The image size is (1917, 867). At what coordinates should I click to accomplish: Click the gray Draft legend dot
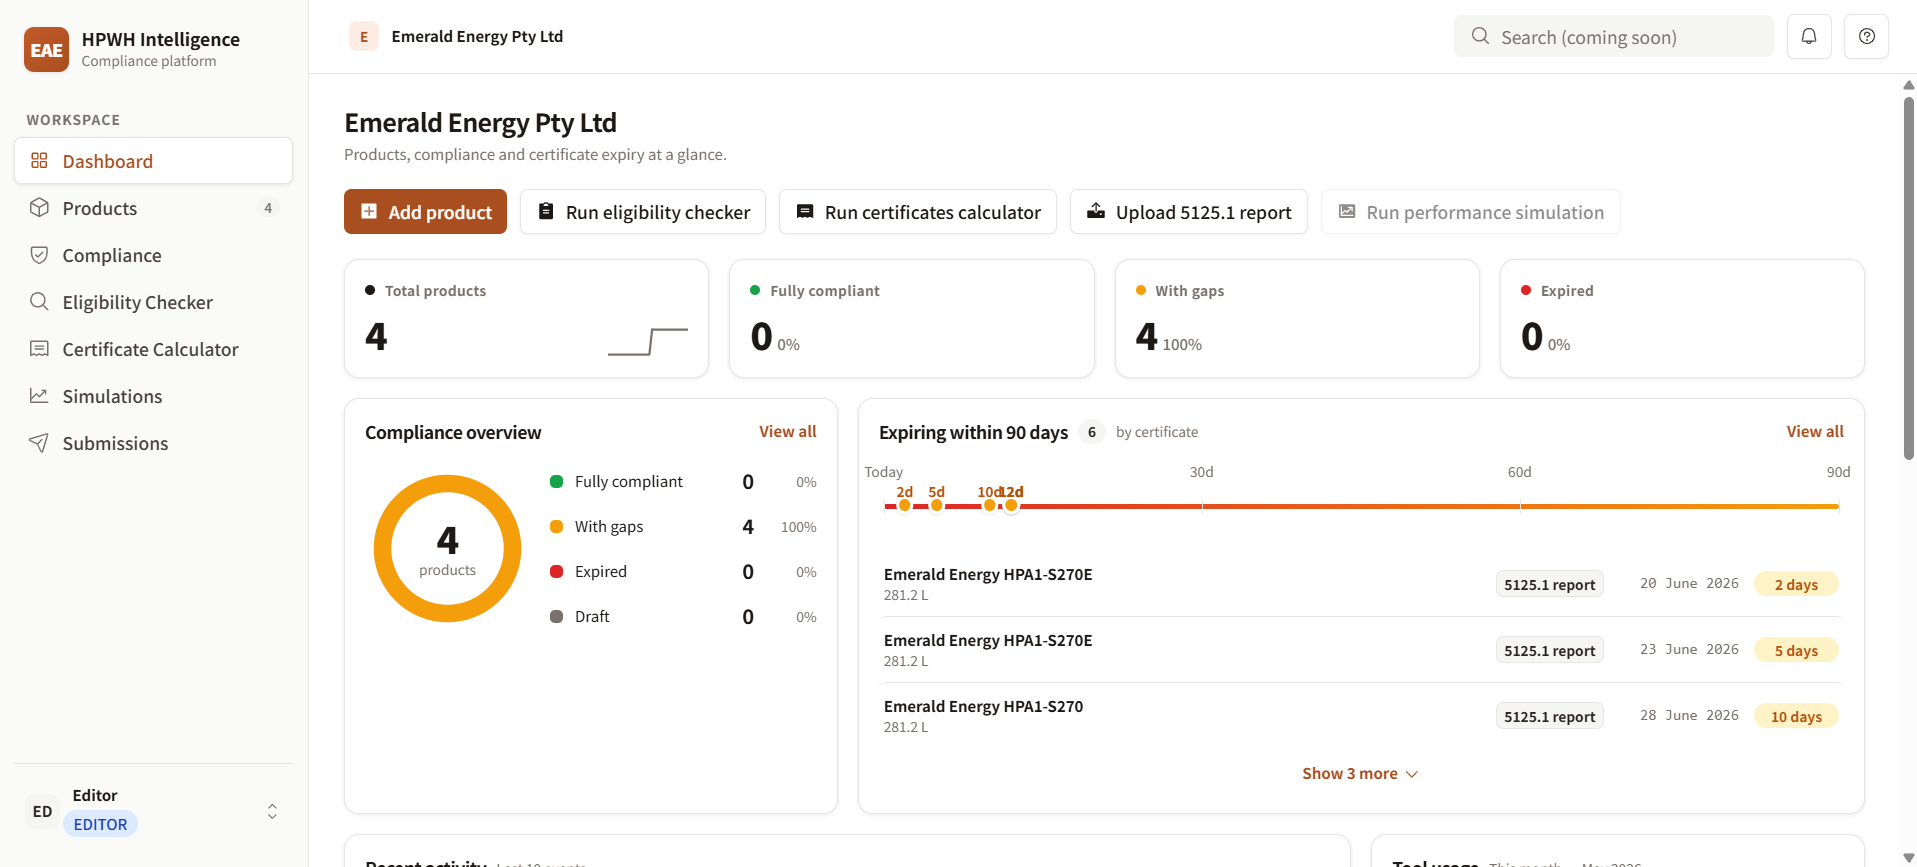[x=556, y=616]
